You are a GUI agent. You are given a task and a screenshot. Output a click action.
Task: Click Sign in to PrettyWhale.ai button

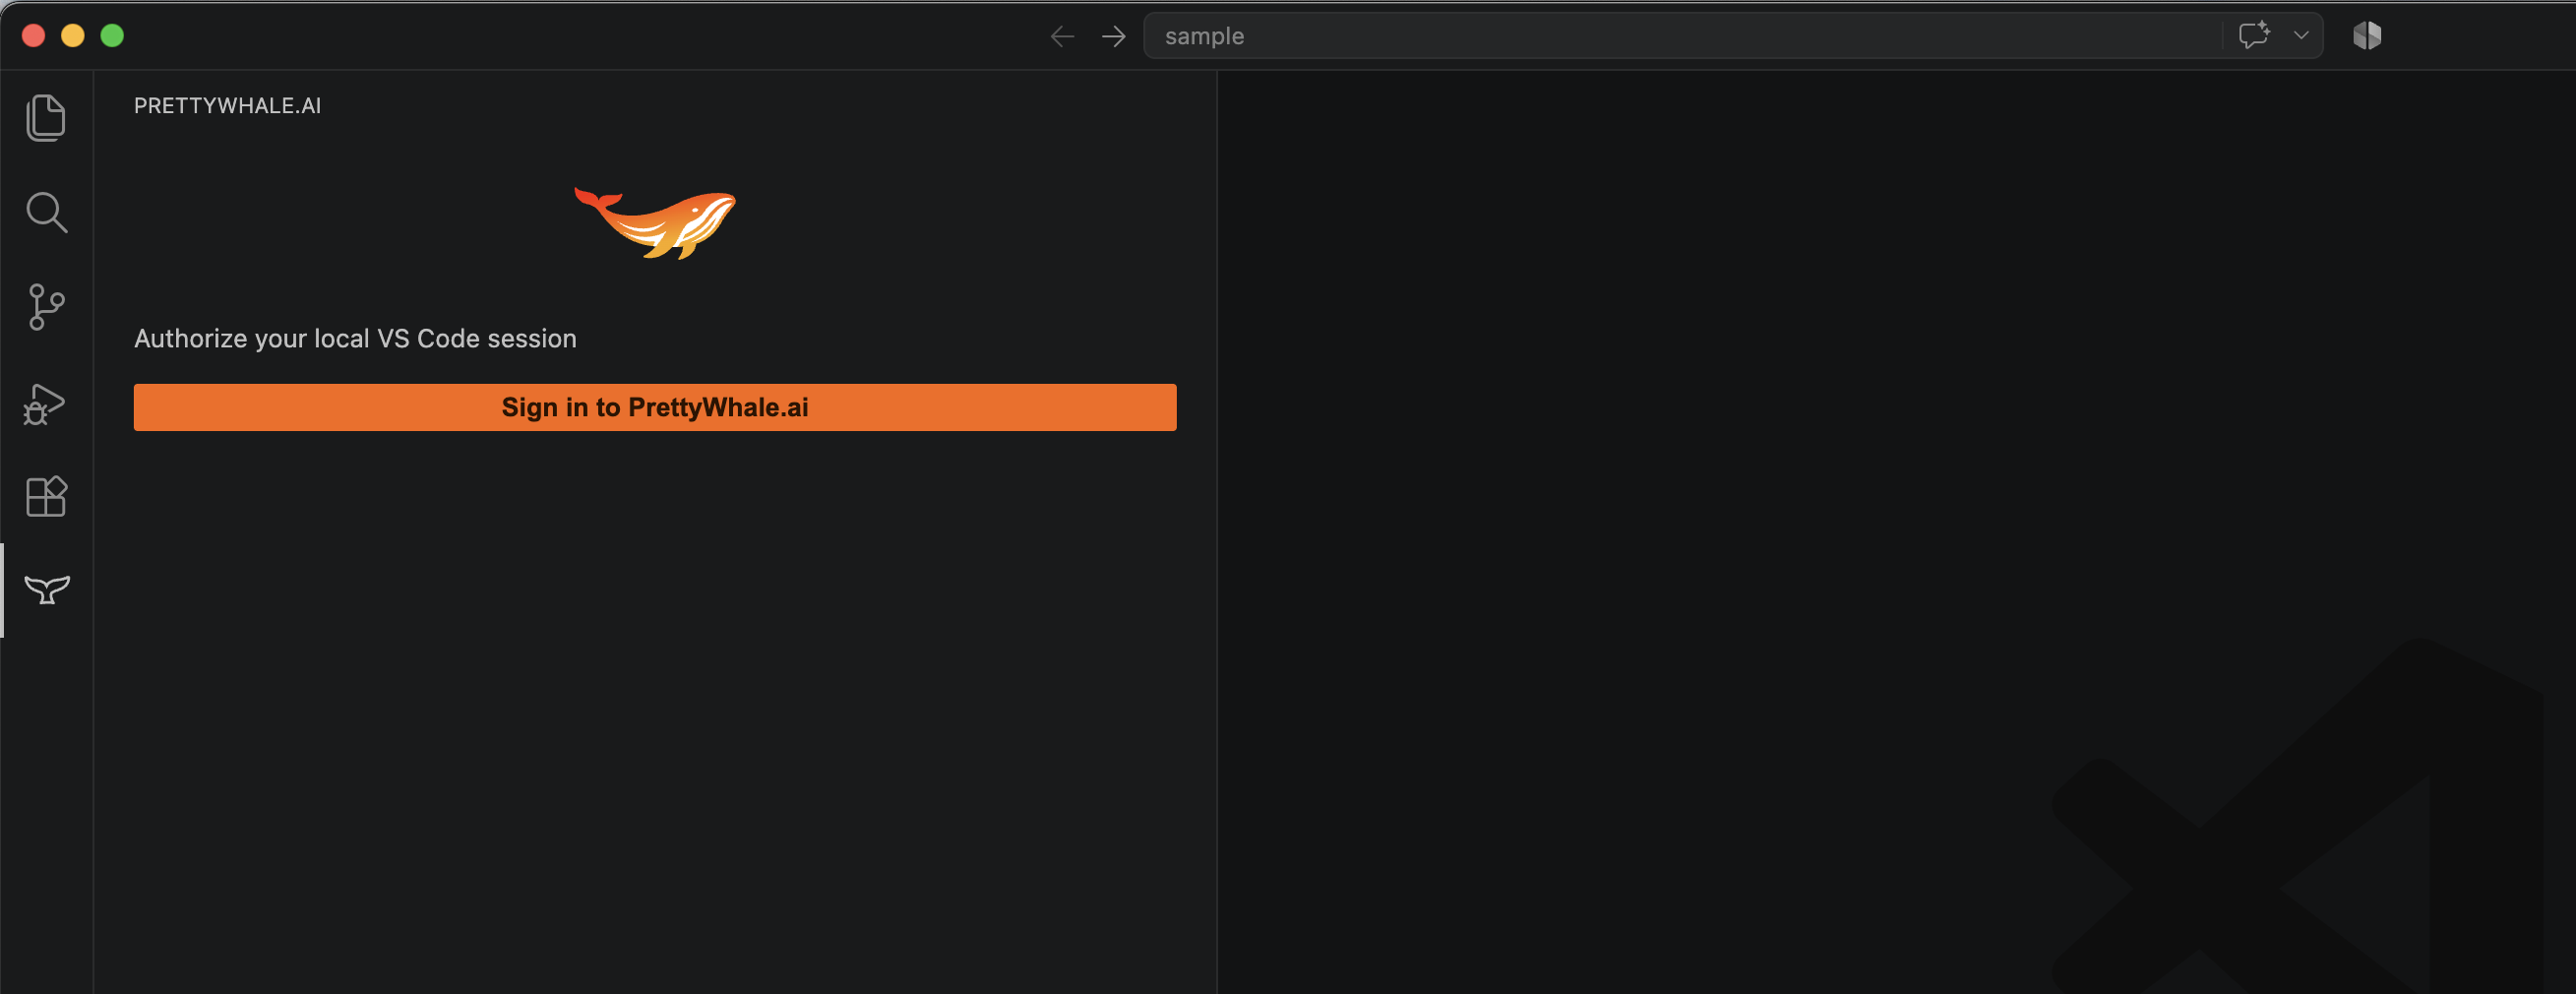point(655,407)
